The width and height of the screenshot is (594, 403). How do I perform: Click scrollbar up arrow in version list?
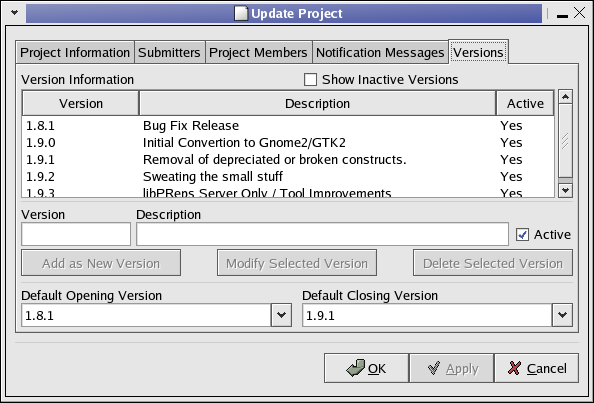[x=565, y=97]
